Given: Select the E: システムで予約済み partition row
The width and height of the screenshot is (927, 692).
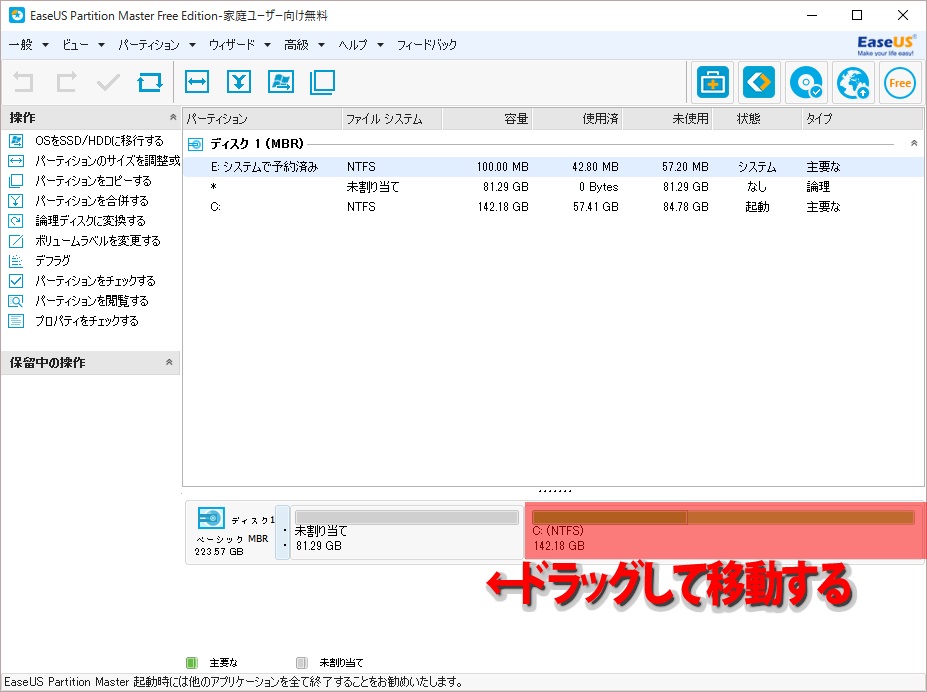Looking at the screenshot, I should [553, 167].
